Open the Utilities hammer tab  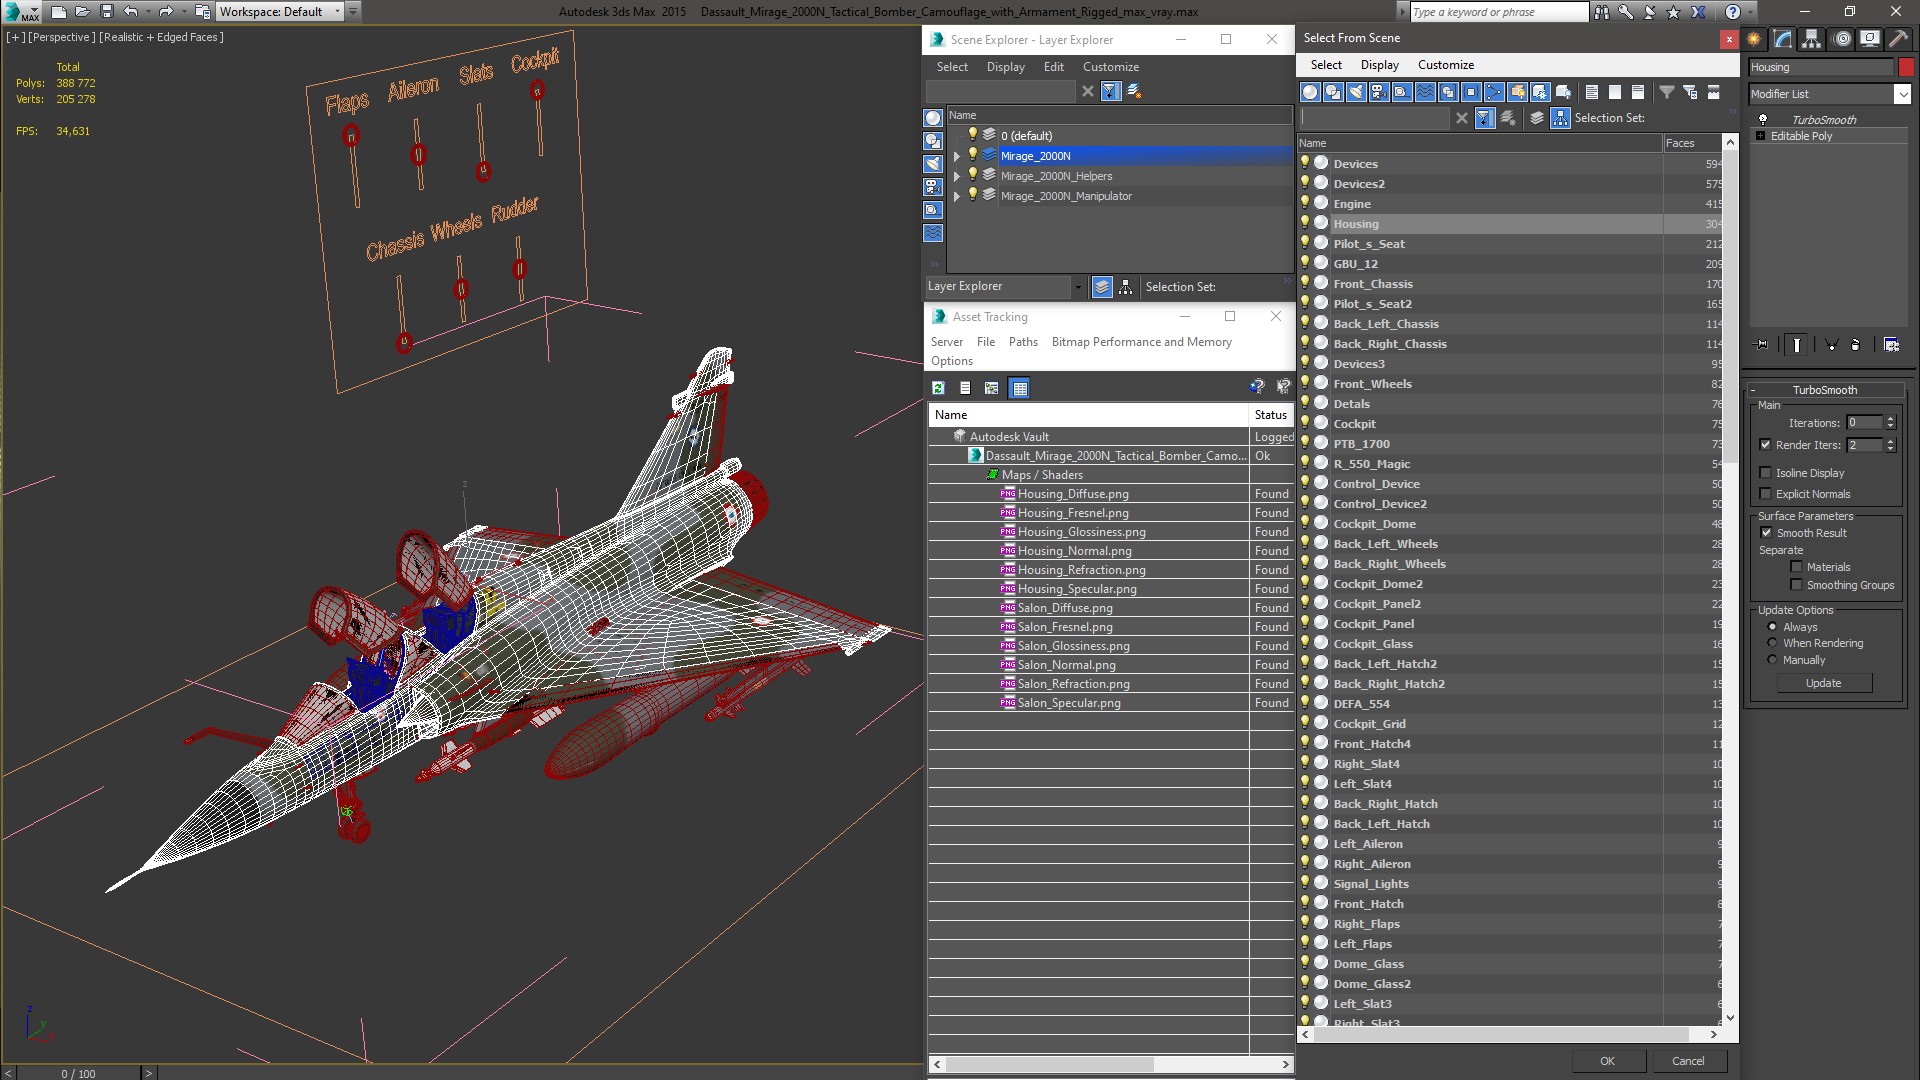point(1897,39)
